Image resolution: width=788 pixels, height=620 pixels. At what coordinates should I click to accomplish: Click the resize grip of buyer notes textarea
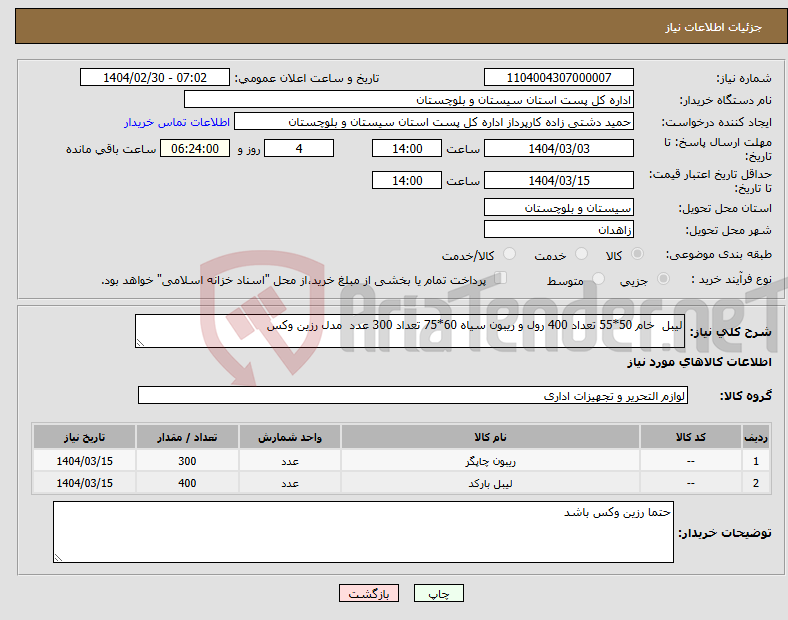point(58,558)
